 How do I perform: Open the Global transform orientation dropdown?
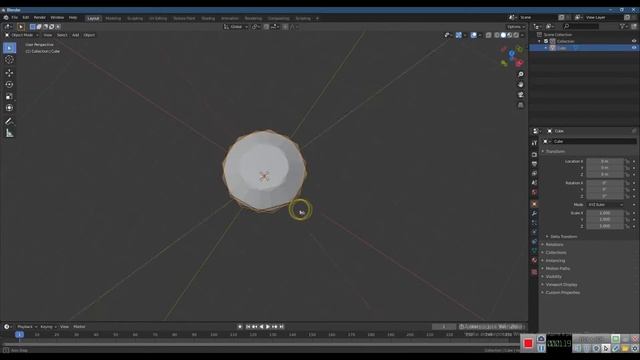click(236, 27)
